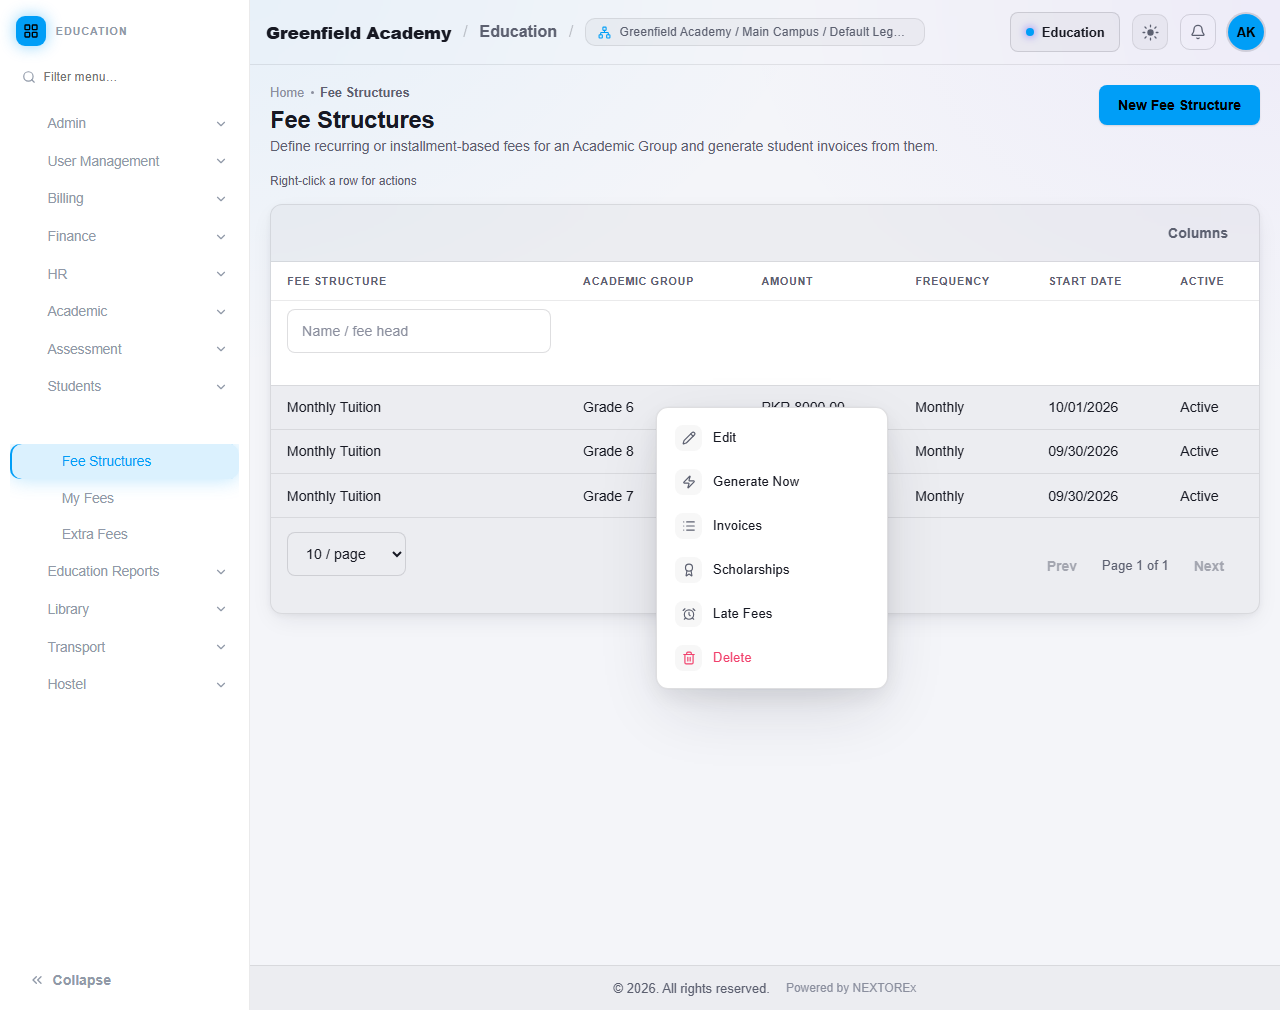The image size is (1280, 1010).
Task: Click the New Fee Structure button
Action: [1179, 105]
